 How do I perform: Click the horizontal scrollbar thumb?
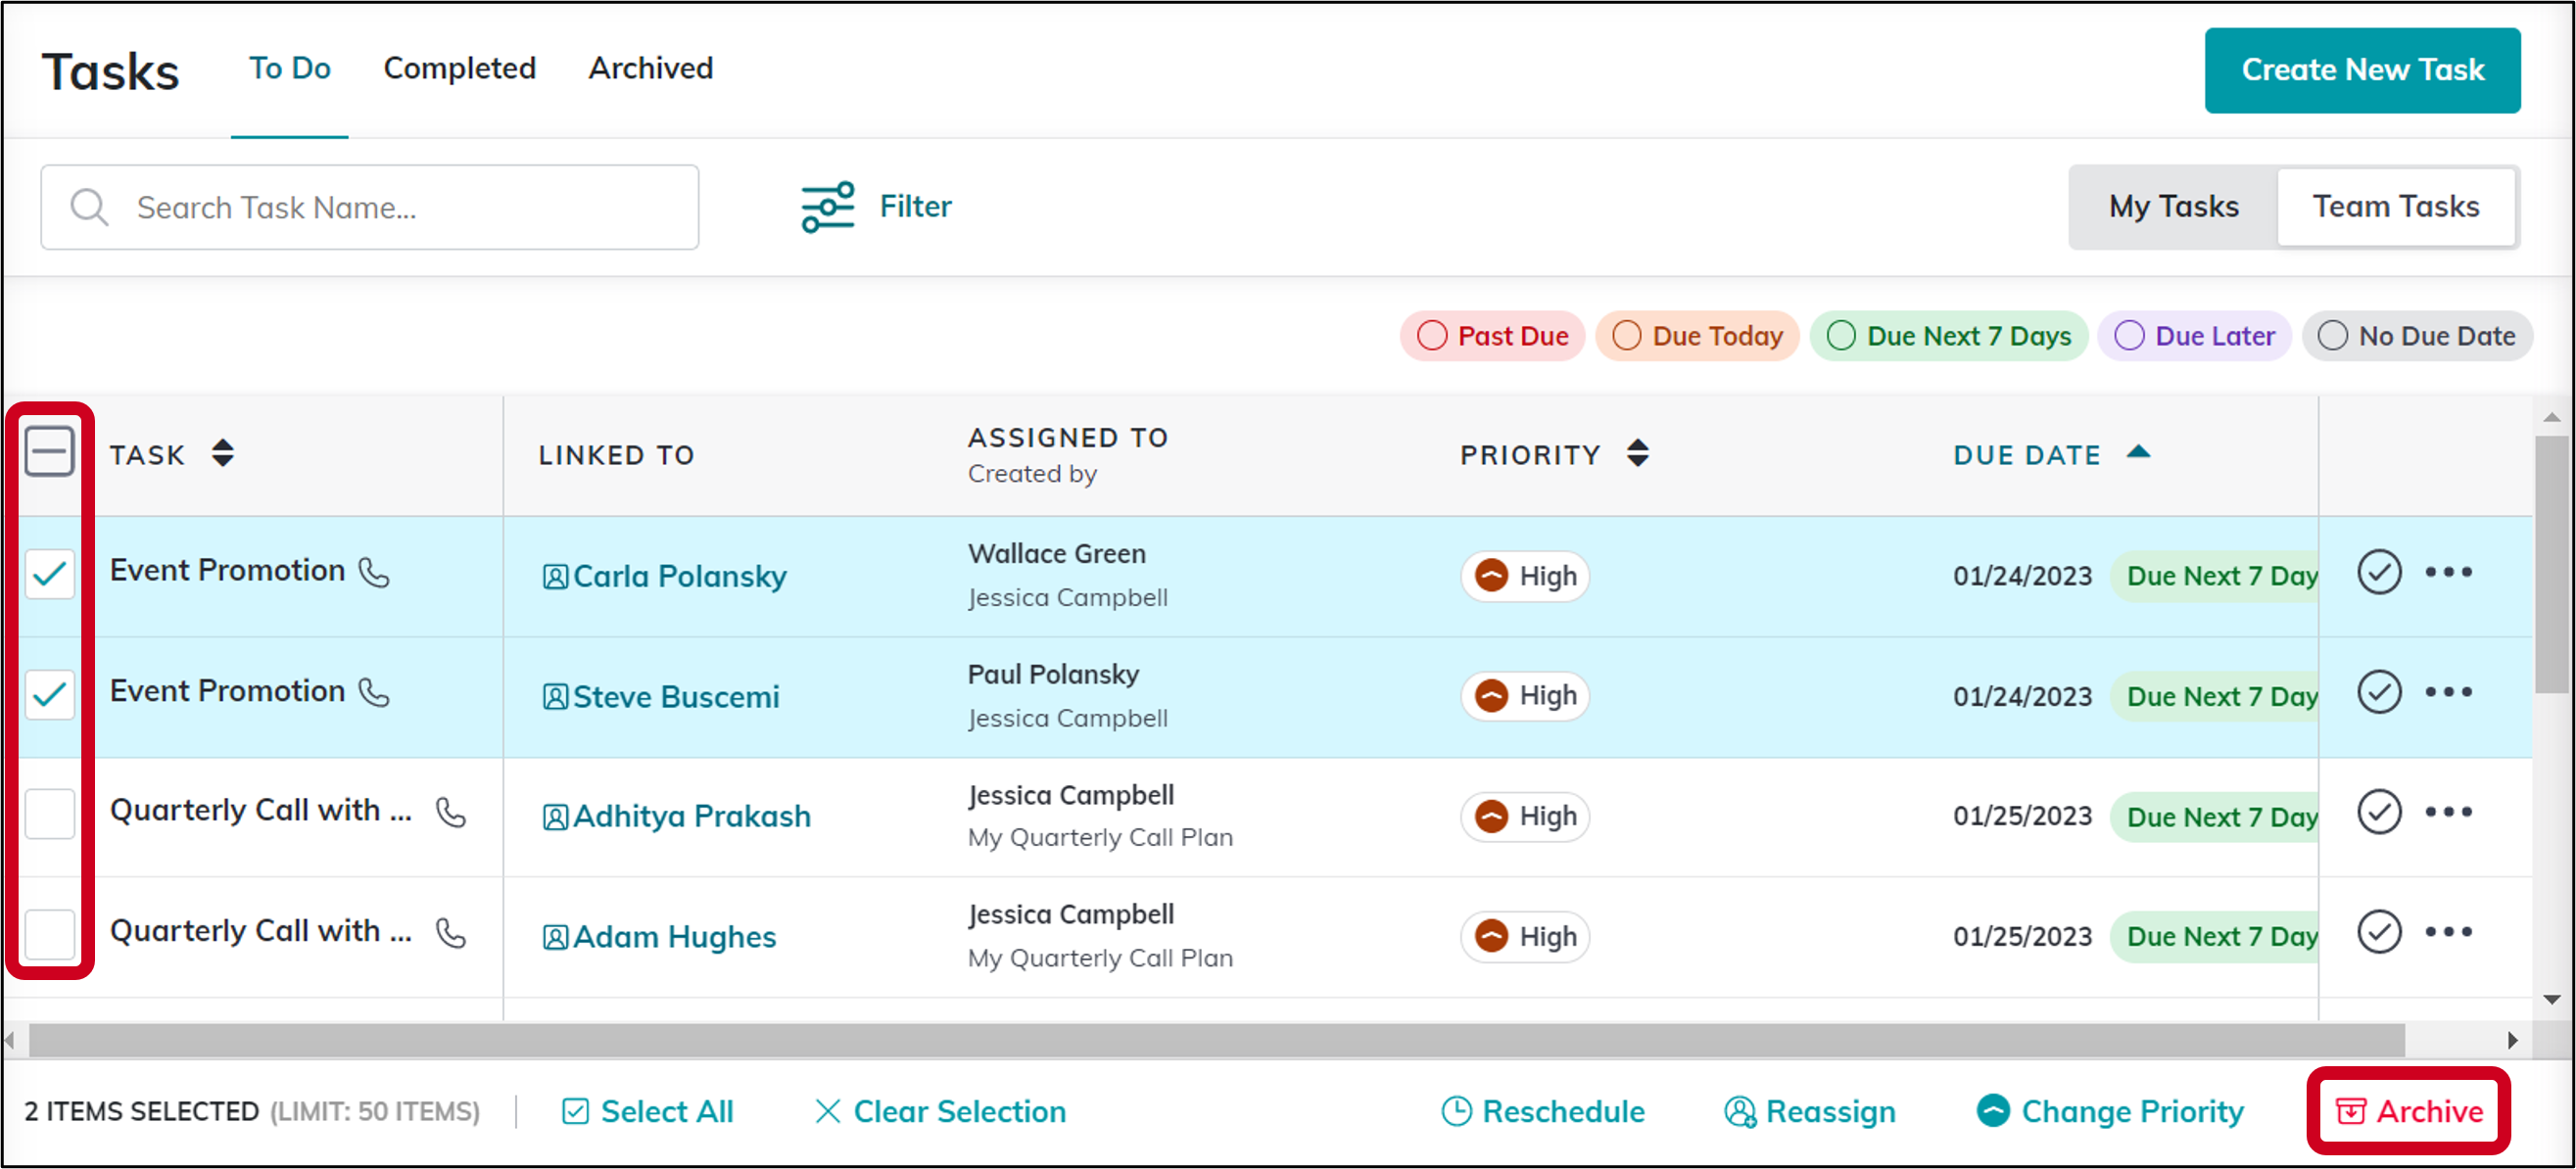(x=1216, y=1040)
